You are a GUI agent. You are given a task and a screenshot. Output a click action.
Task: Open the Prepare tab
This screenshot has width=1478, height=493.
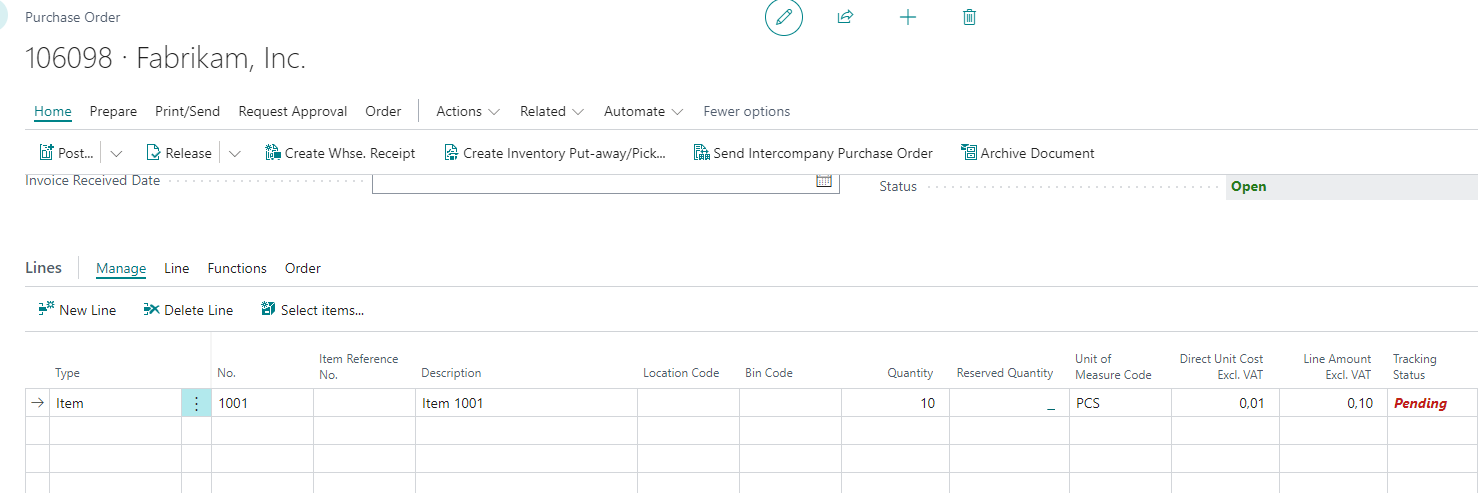point(113,111)
